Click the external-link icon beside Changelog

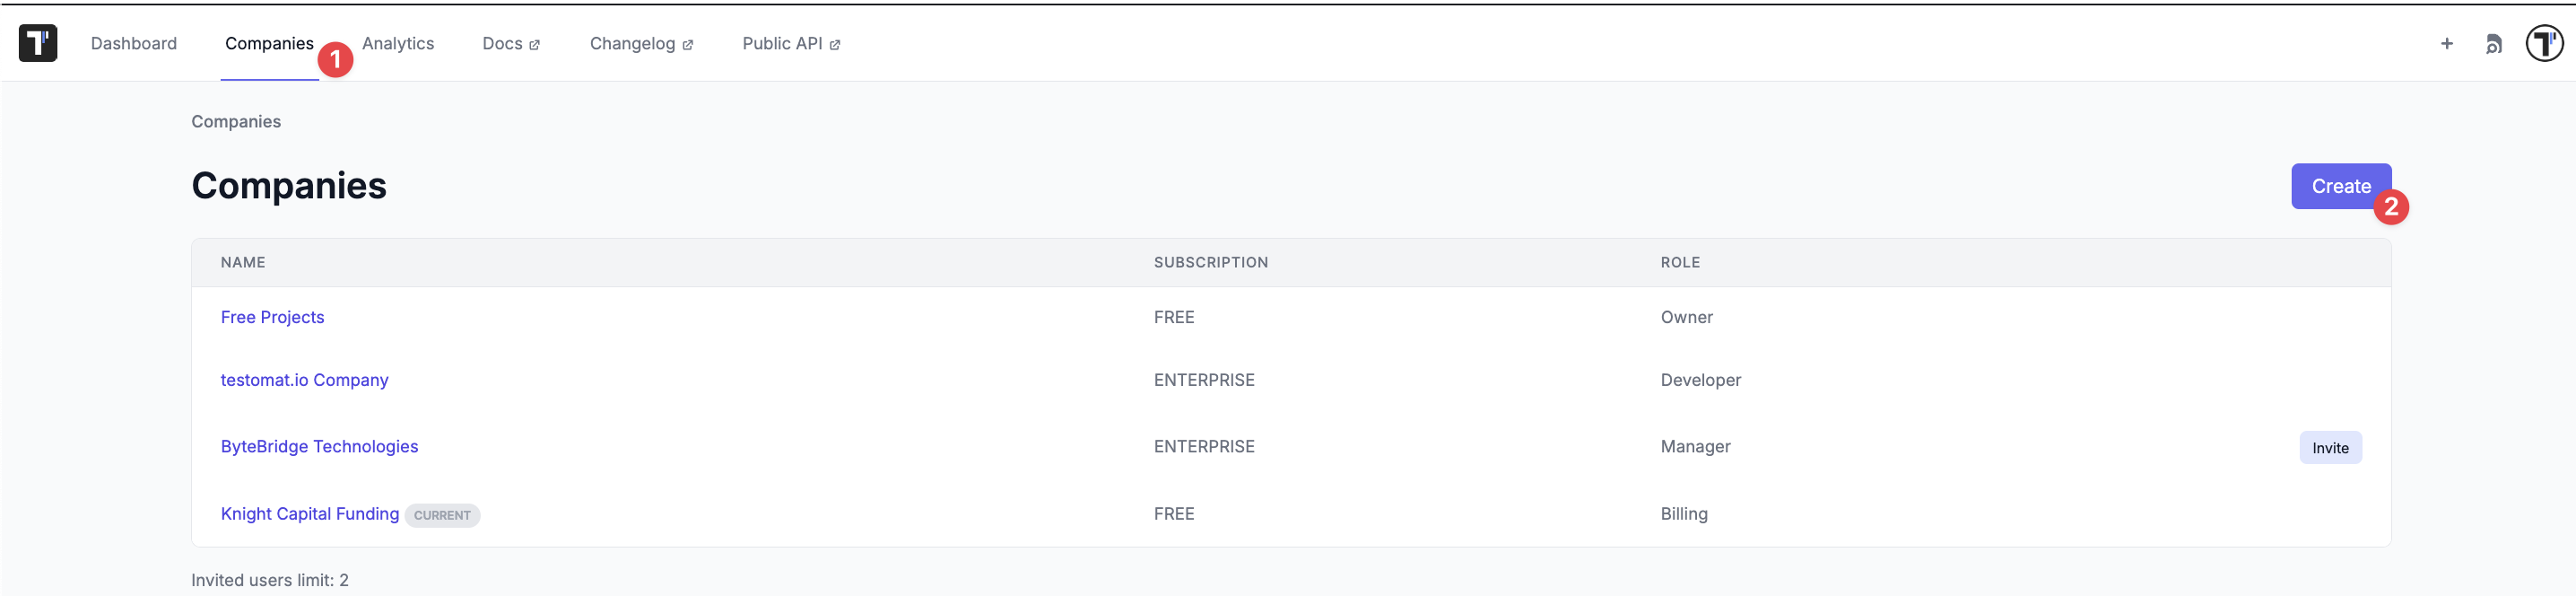[688, 45]
